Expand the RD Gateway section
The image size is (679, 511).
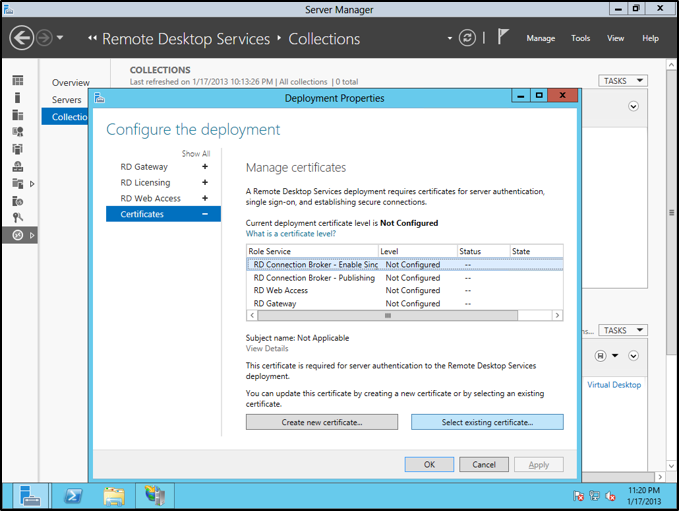[205, 167]
